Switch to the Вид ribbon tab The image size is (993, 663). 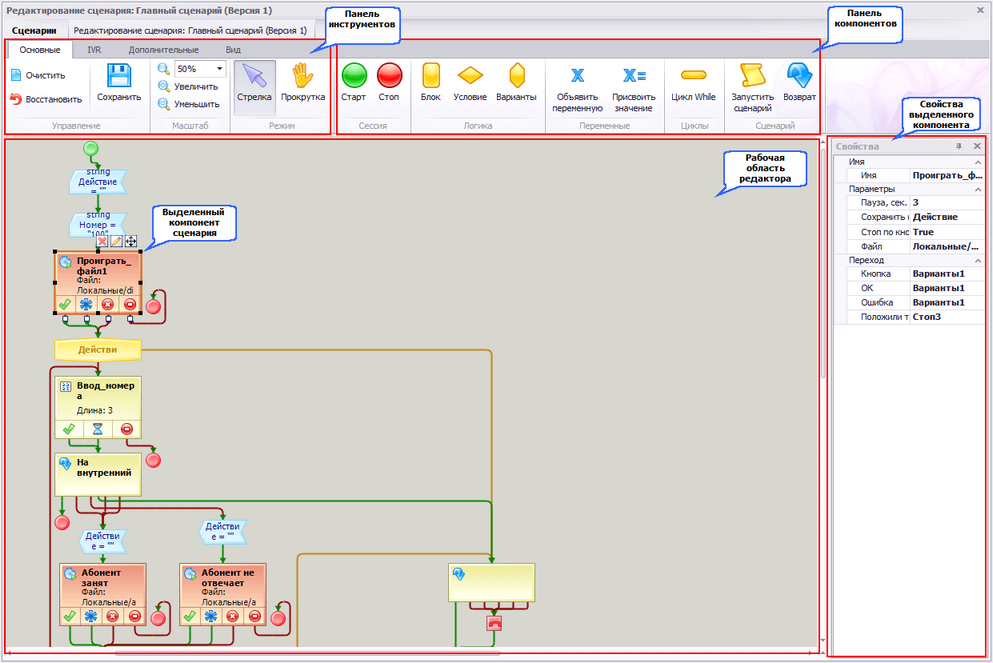coord(233,49)
